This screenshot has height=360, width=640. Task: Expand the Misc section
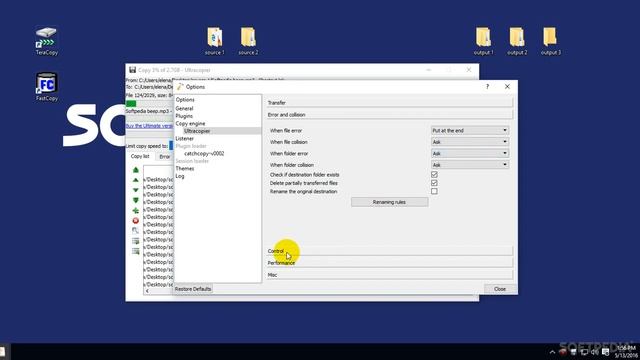pos(389,275)
